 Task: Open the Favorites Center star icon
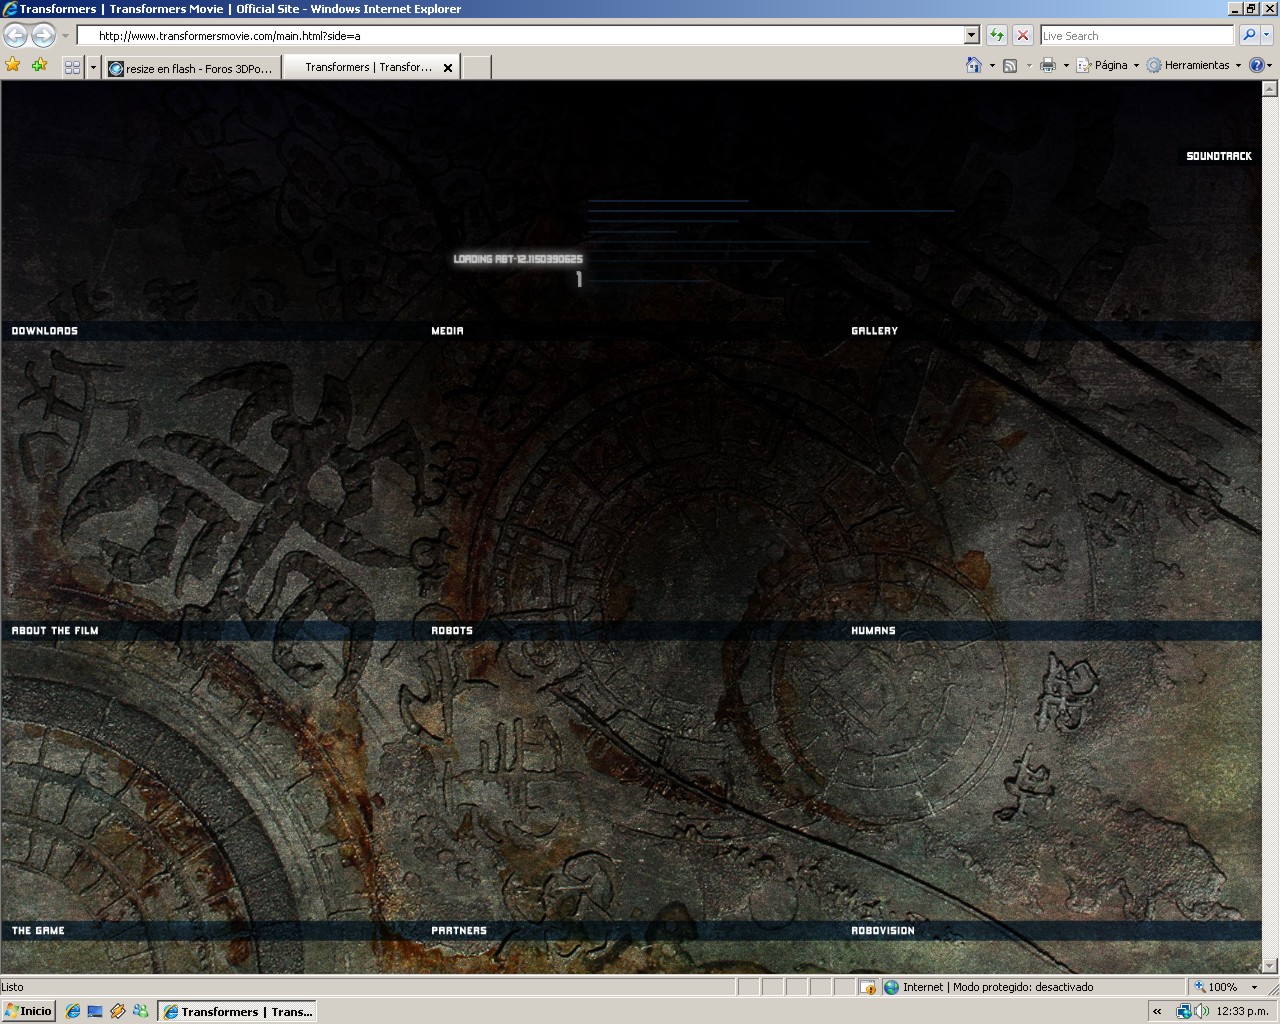[x=13, y=66]
